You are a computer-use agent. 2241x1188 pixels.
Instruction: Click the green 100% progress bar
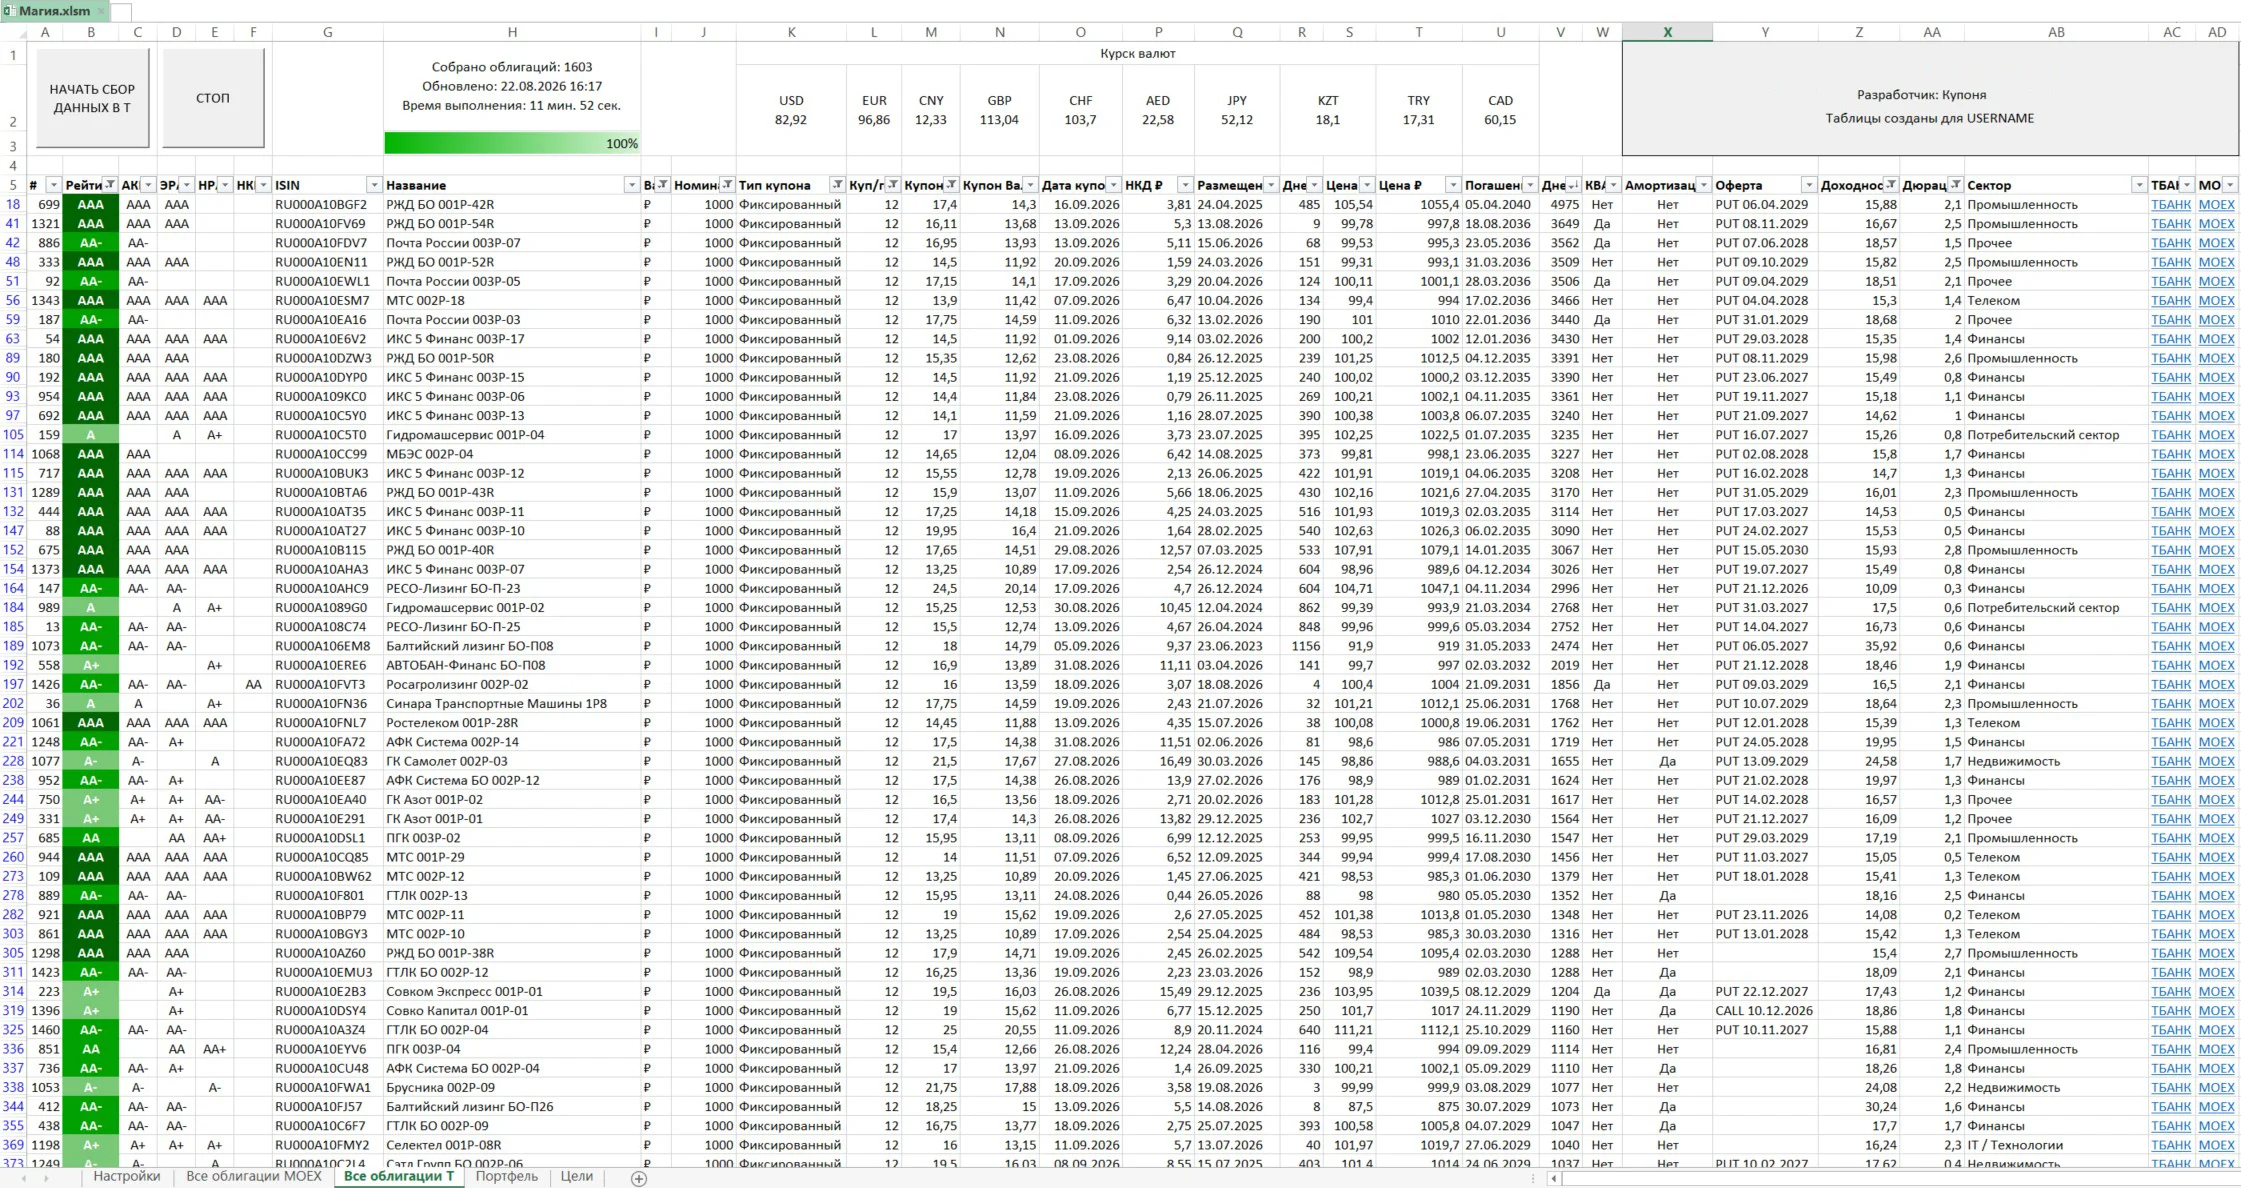click(x=512, y=144)
